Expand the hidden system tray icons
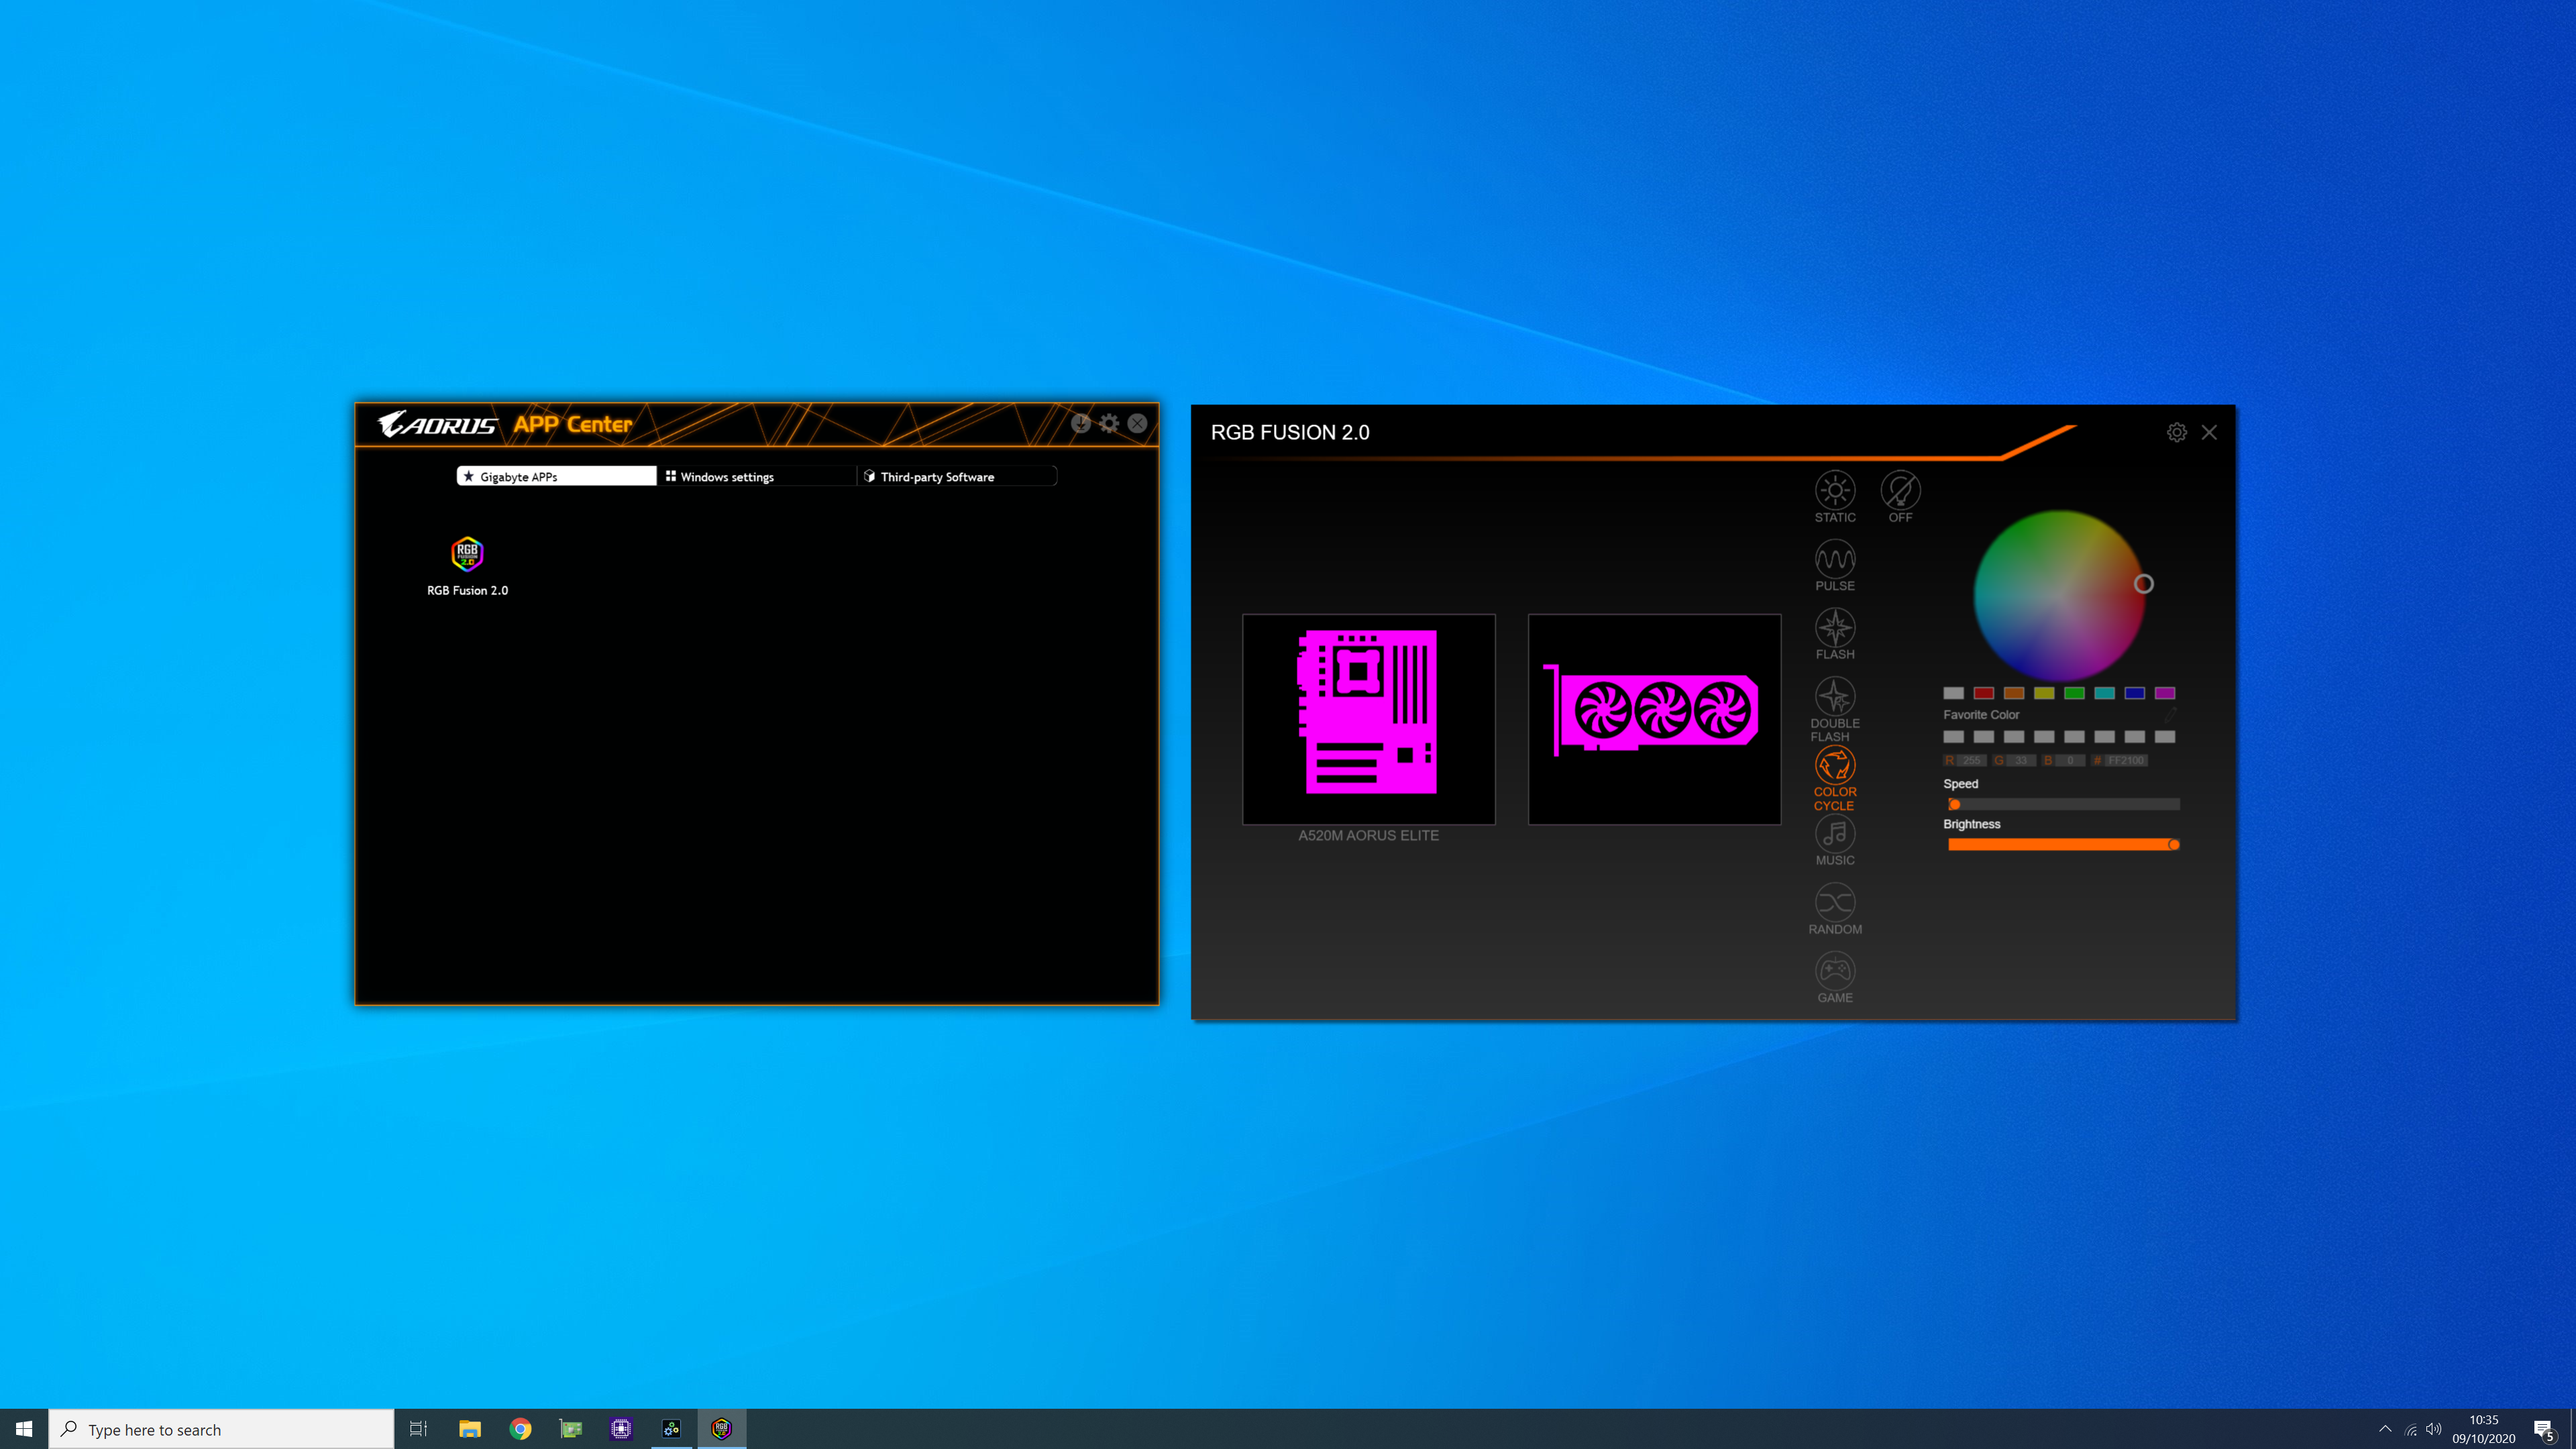Viewport: 2576px width, 1449px height. pos(2385,1429)
